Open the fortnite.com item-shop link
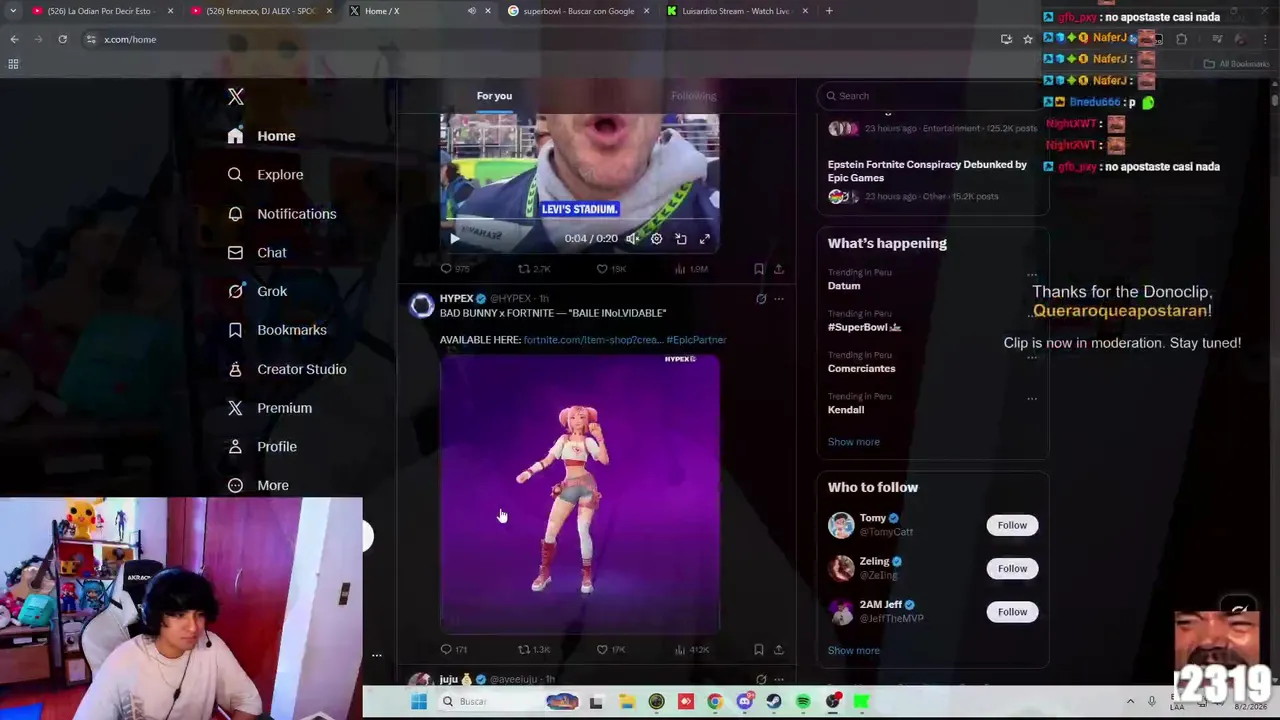 click(x=592, y=340)
